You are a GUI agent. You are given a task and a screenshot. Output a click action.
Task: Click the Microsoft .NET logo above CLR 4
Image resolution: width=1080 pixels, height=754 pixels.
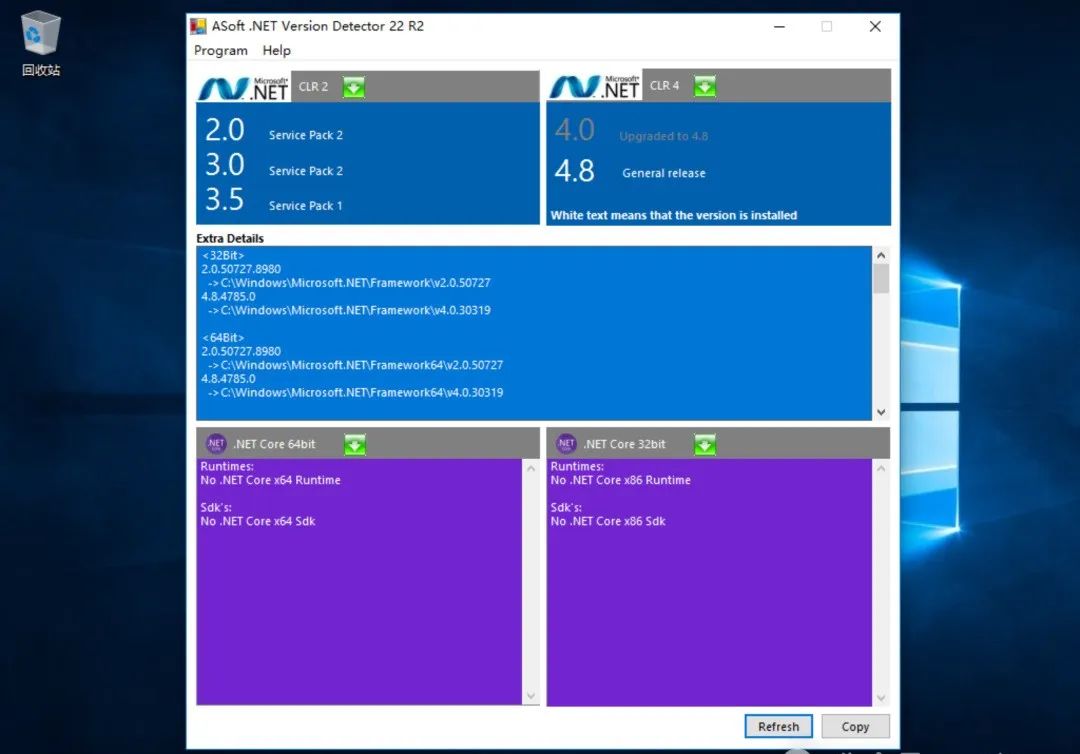pos(594,86)
